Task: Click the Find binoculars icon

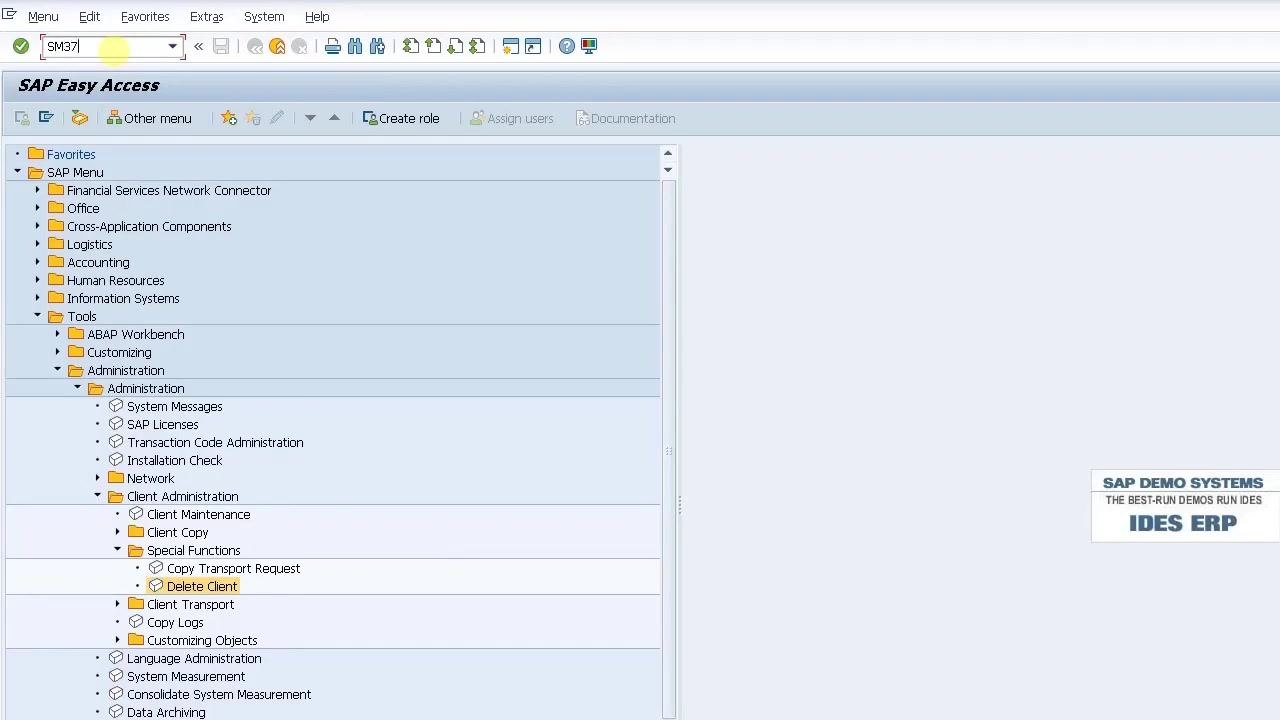Action: (355, 46)
